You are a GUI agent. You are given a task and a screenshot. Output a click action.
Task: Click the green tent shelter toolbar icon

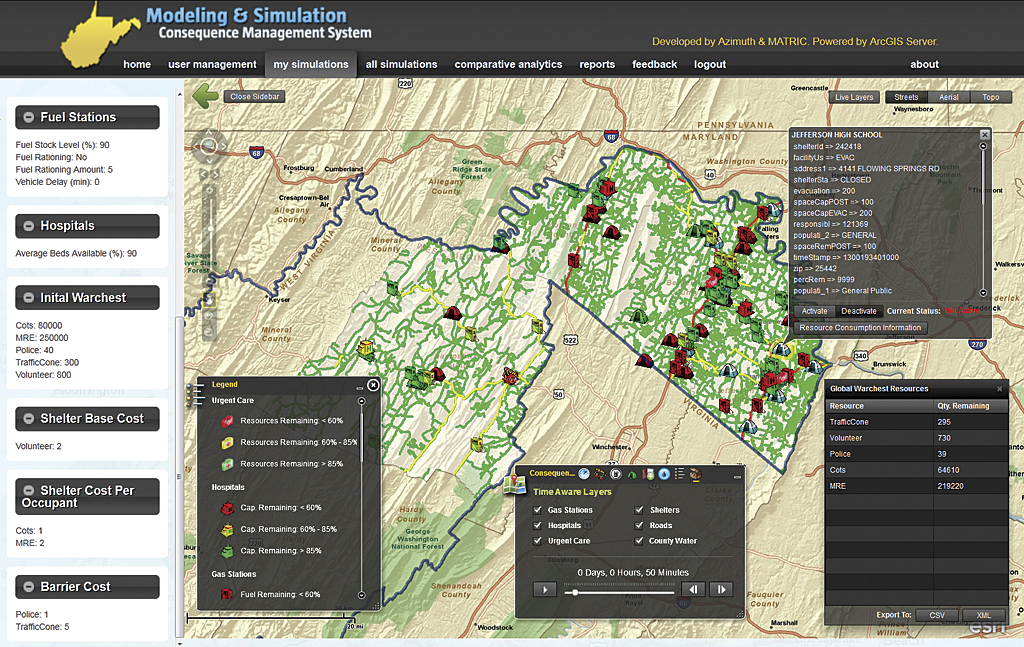[632, 473]
